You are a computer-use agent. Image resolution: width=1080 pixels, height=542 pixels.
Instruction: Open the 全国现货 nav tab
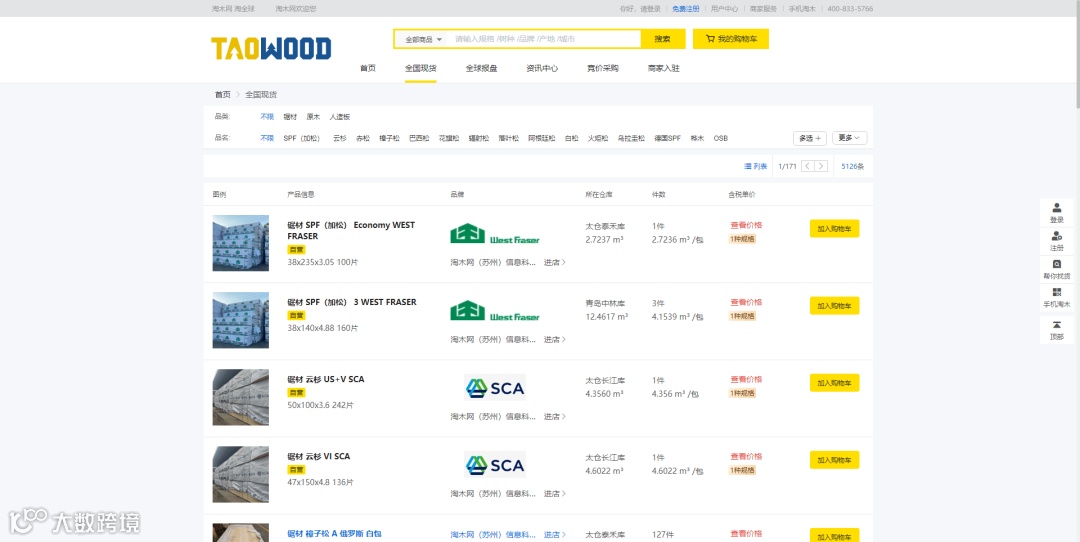(x=420, y=68)
